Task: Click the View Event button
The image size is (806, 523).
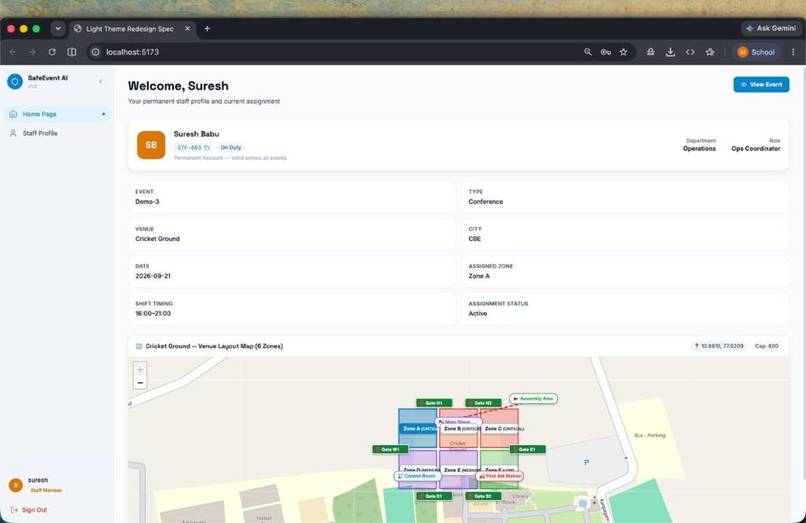Action: 761,84
